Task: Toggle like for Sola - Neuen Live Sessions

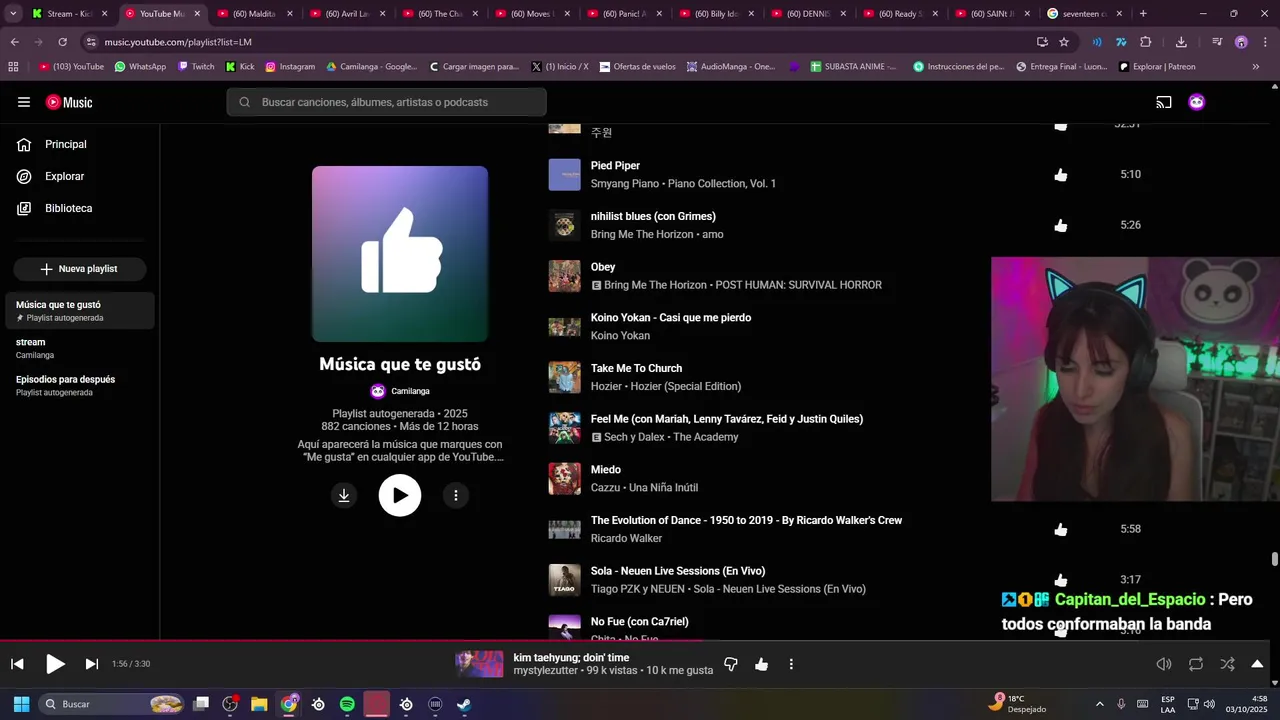Action: coord(1061,580)
